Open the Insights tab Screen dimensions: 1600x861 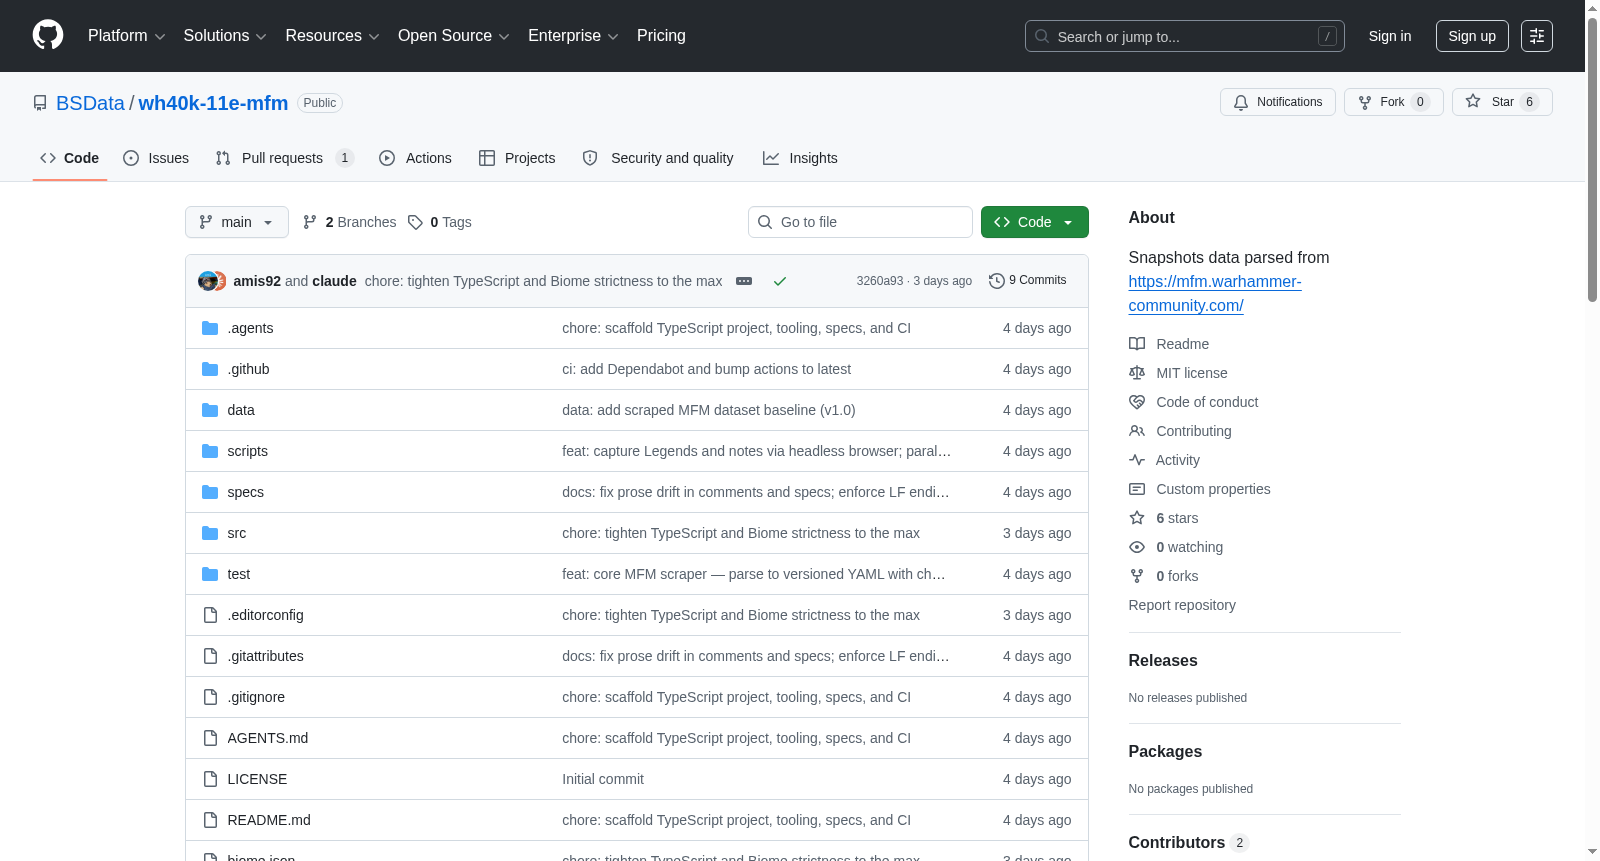pos(800,158)
